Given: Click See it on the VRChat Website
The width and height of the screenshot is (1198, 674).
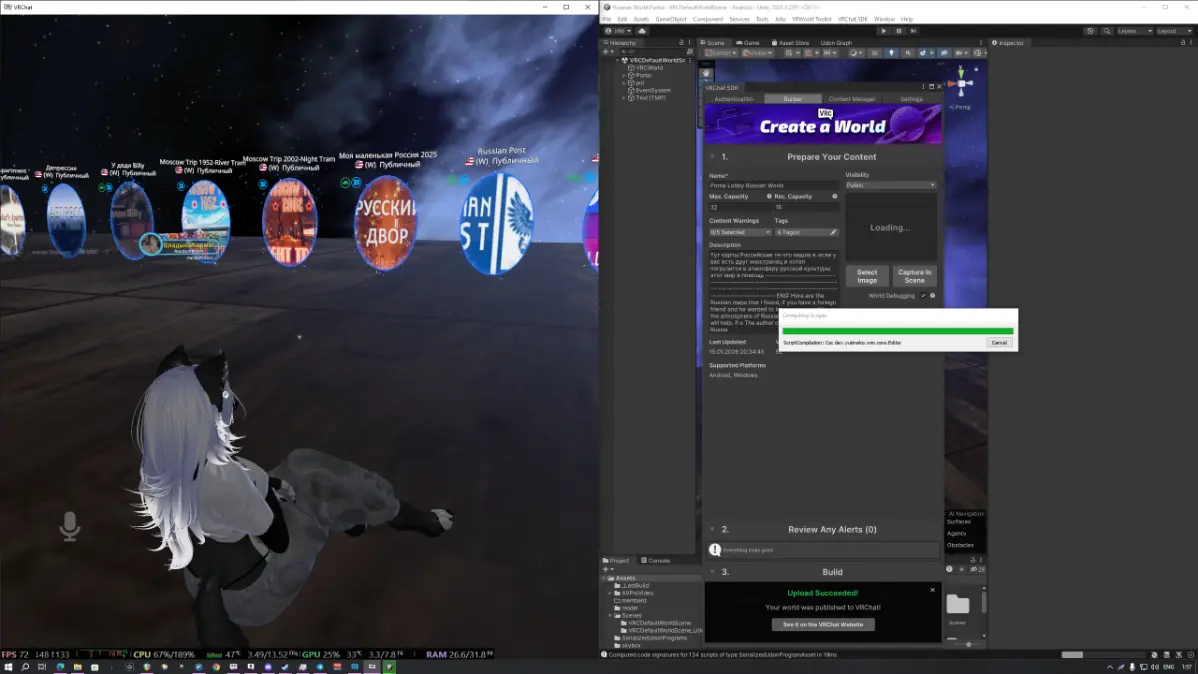Looking at the screenshot, I should 823,624.
